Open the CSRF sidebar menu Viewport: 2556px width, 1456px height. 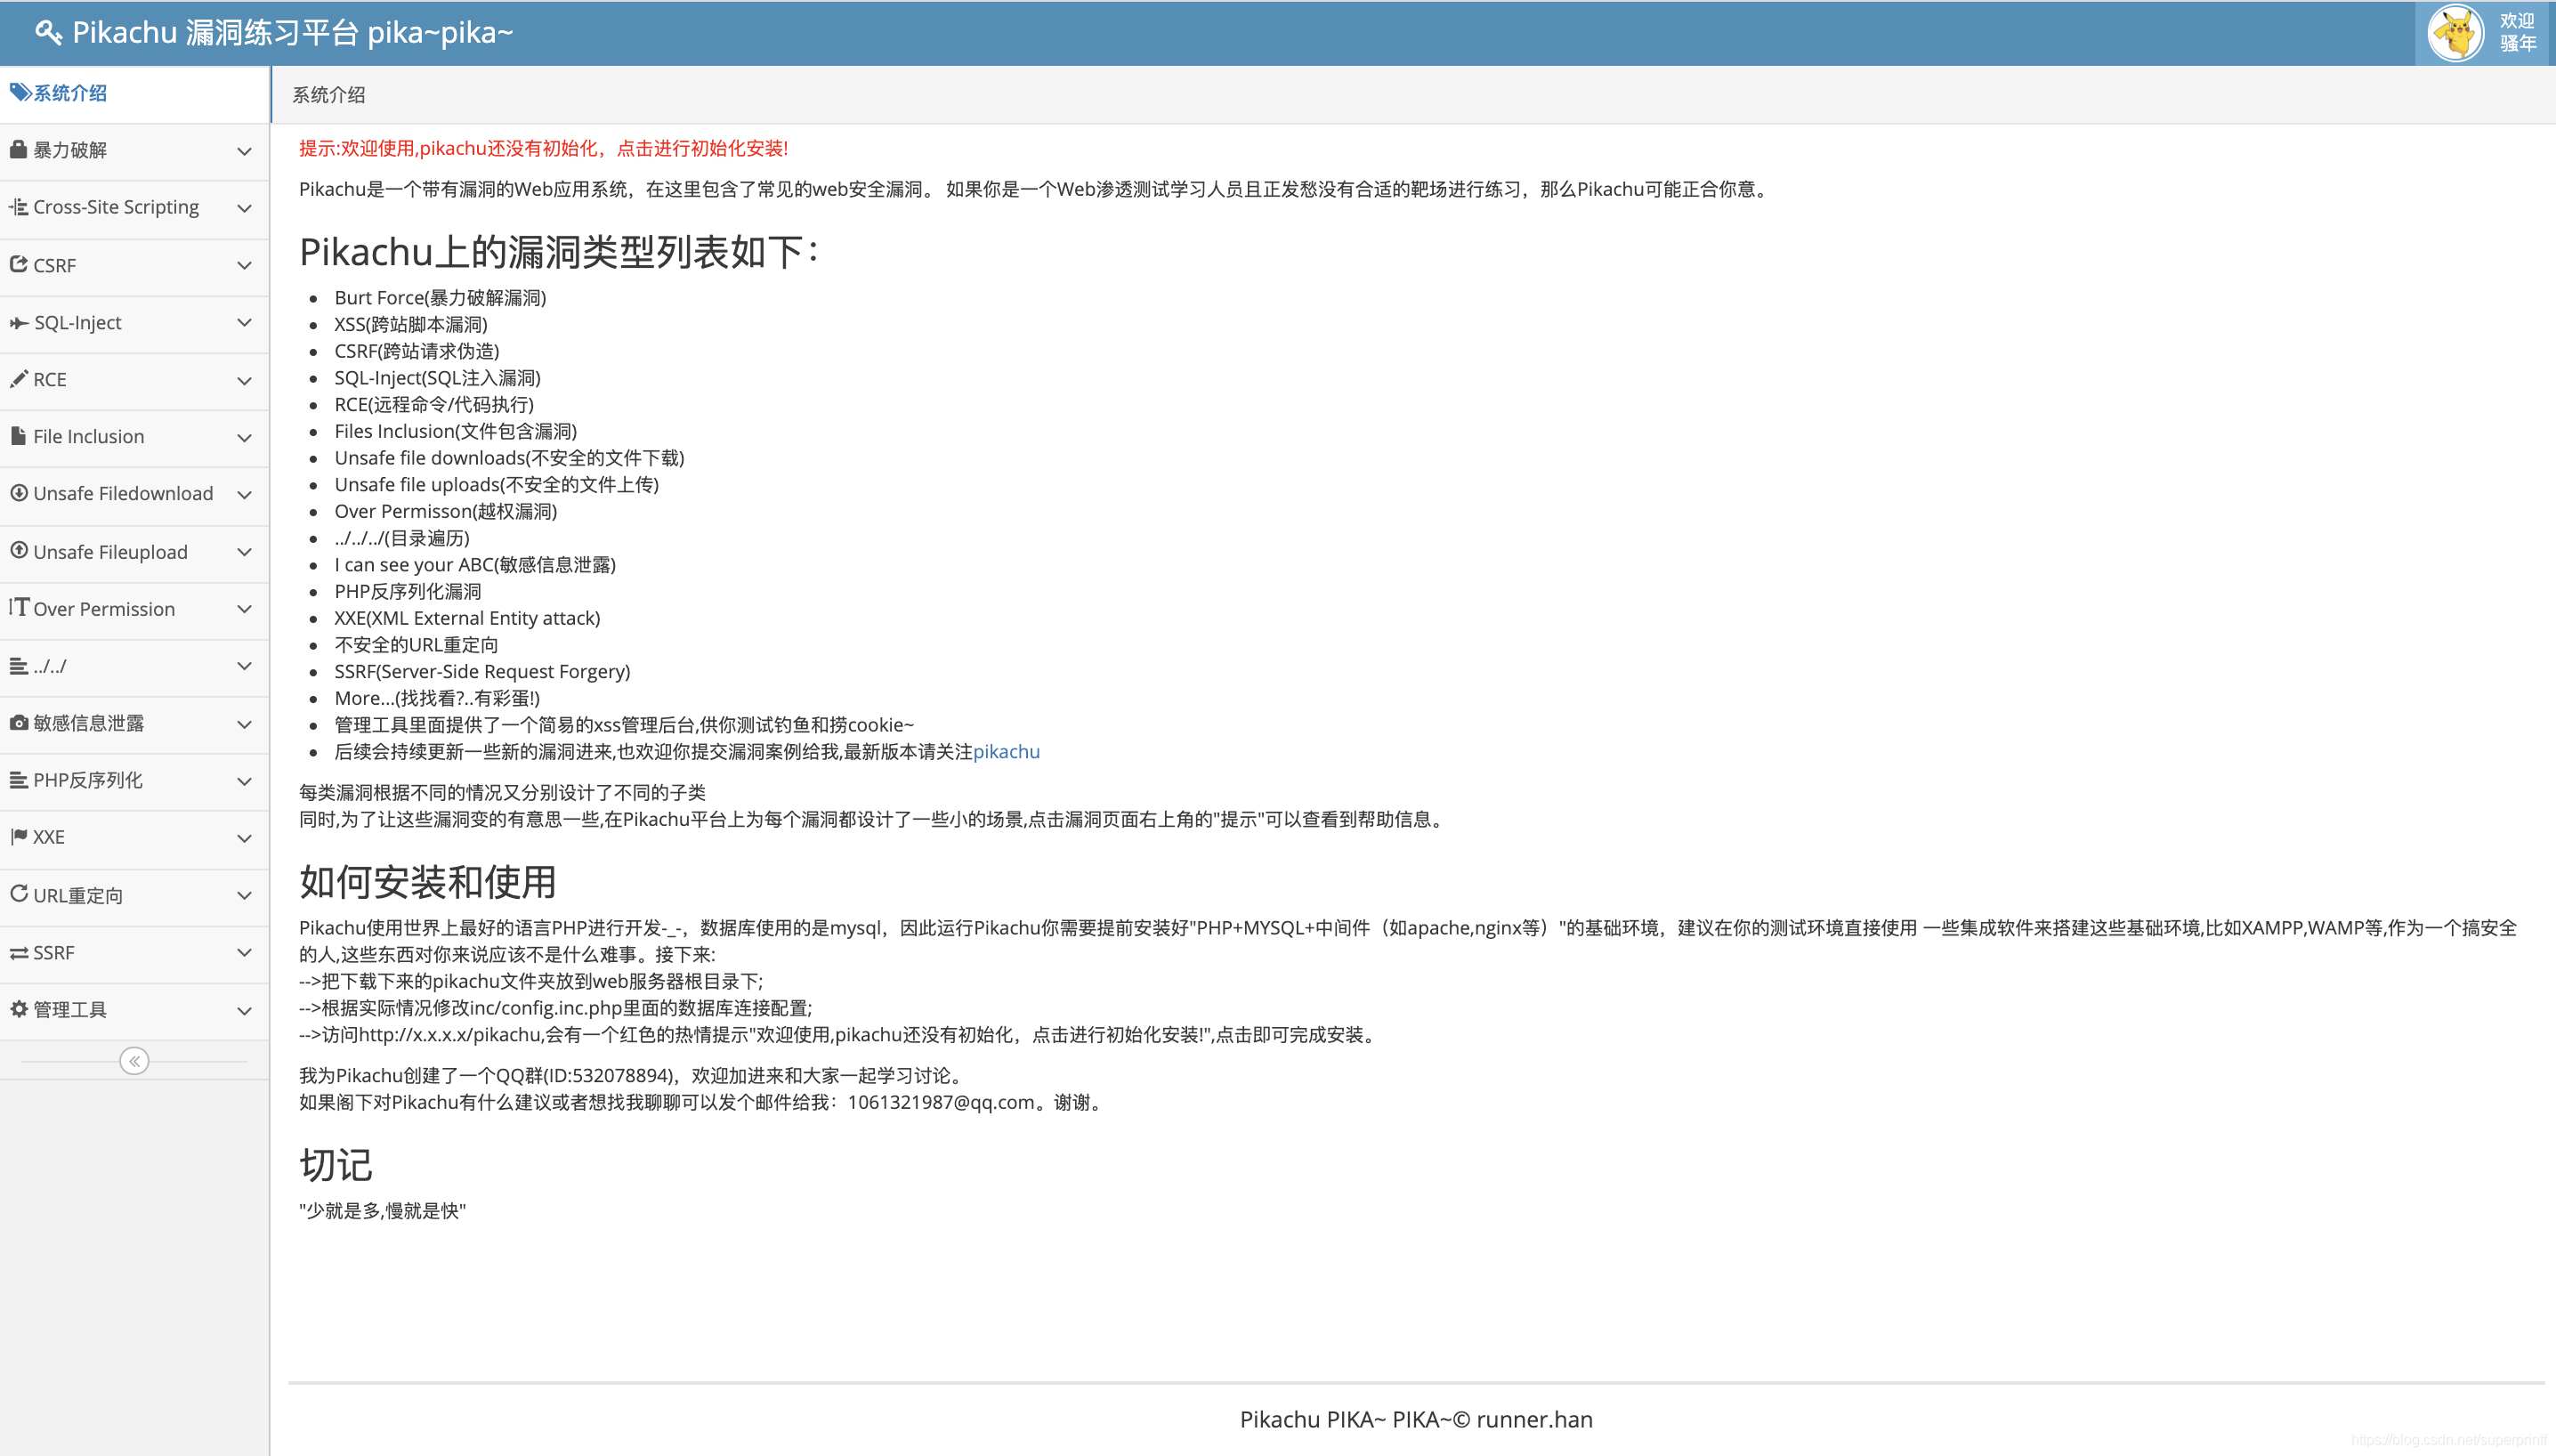coord(134,265)
